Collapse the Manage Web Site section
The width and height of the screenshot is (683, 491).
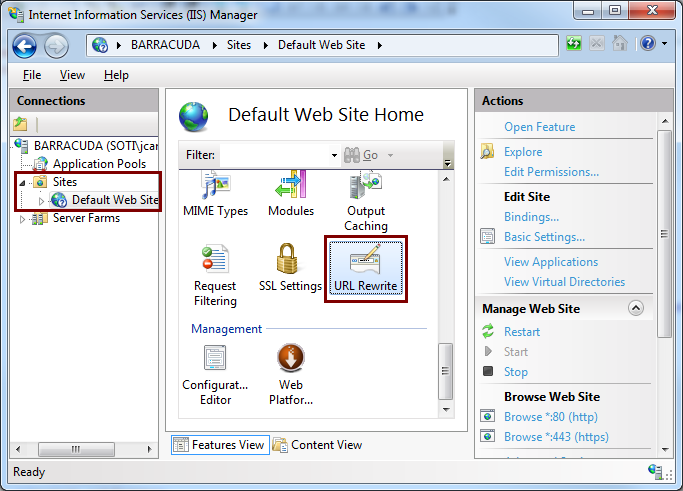(x=636, y=308)
